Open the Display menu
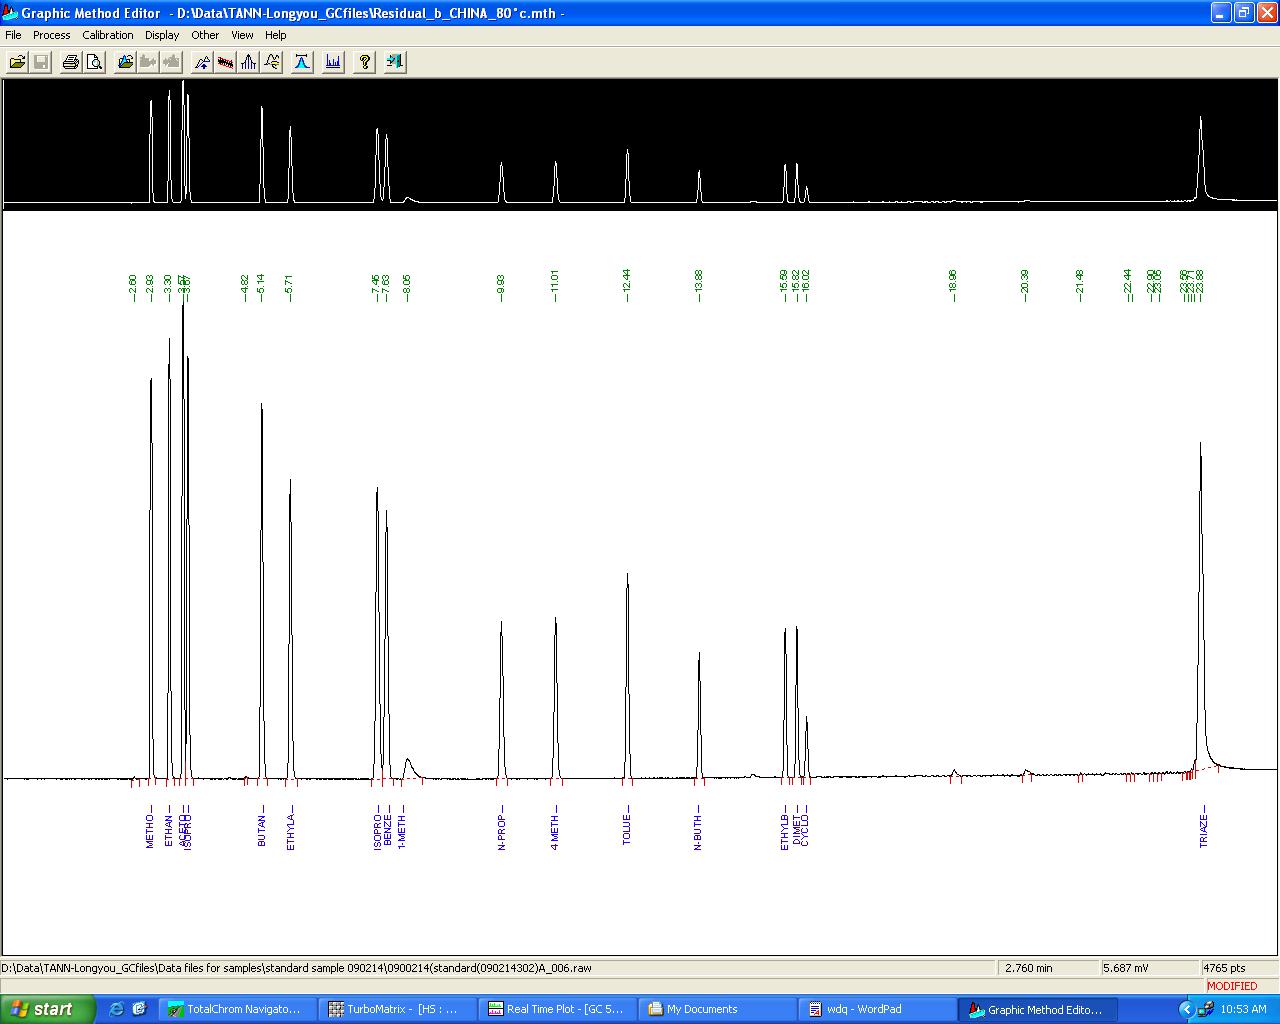Screen dimensions: 1280x1024 pyautogui.click(x=162, y=35)
